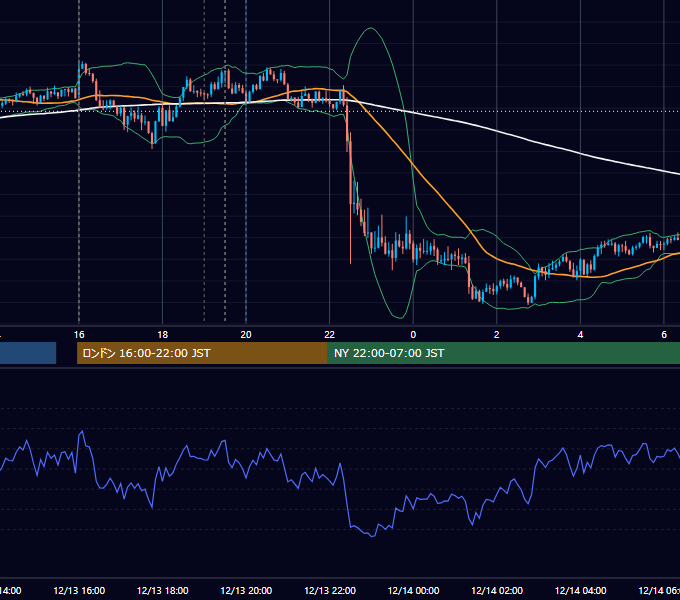Click the ロンドン 16:00-22:00 JST session bar
Screen dimensions: 680x600
click(x=202, y=353)
